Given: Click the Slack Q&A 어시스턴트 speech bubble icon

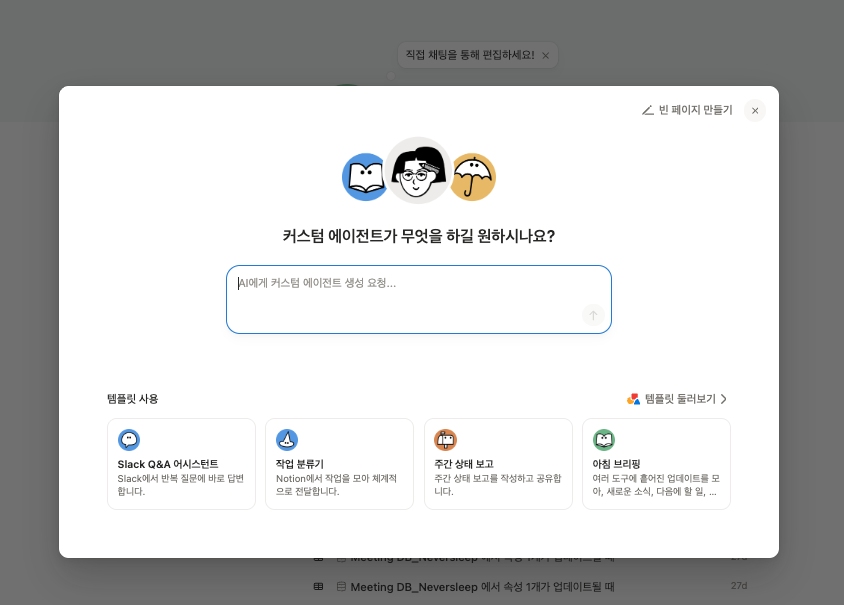Looking at the screenshot, I should tap(127, 438).
